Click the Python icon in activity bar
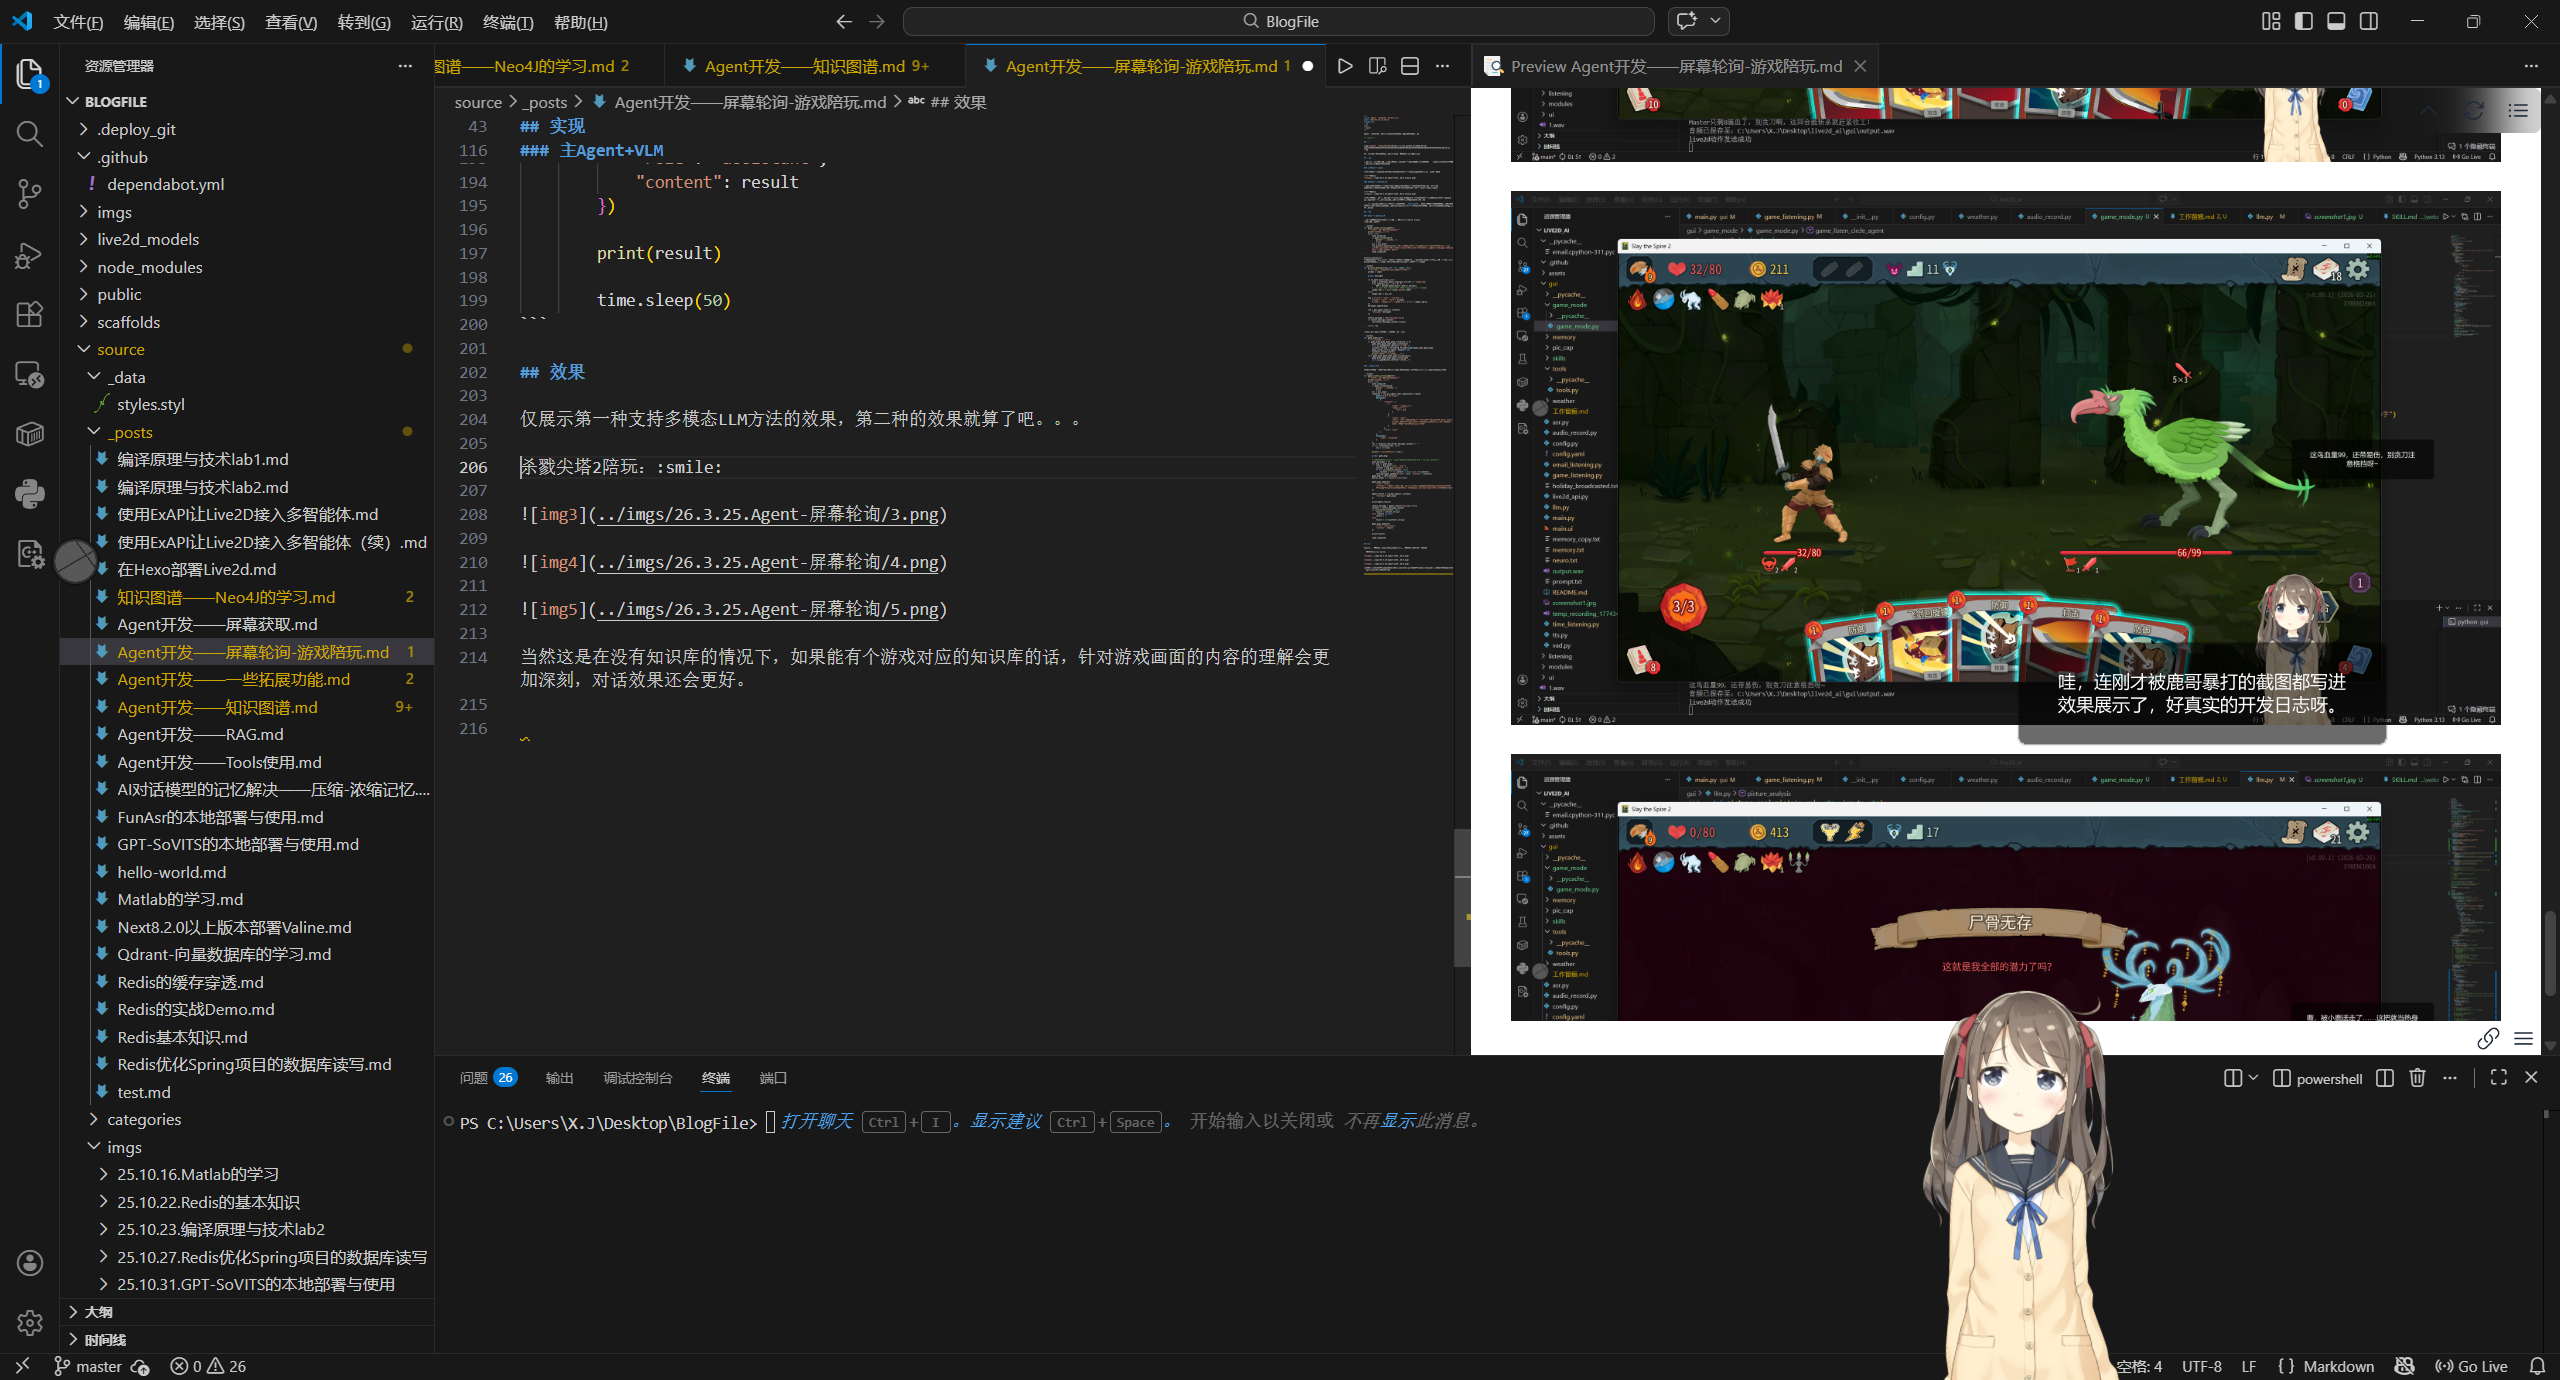 (x=30, y=494)
